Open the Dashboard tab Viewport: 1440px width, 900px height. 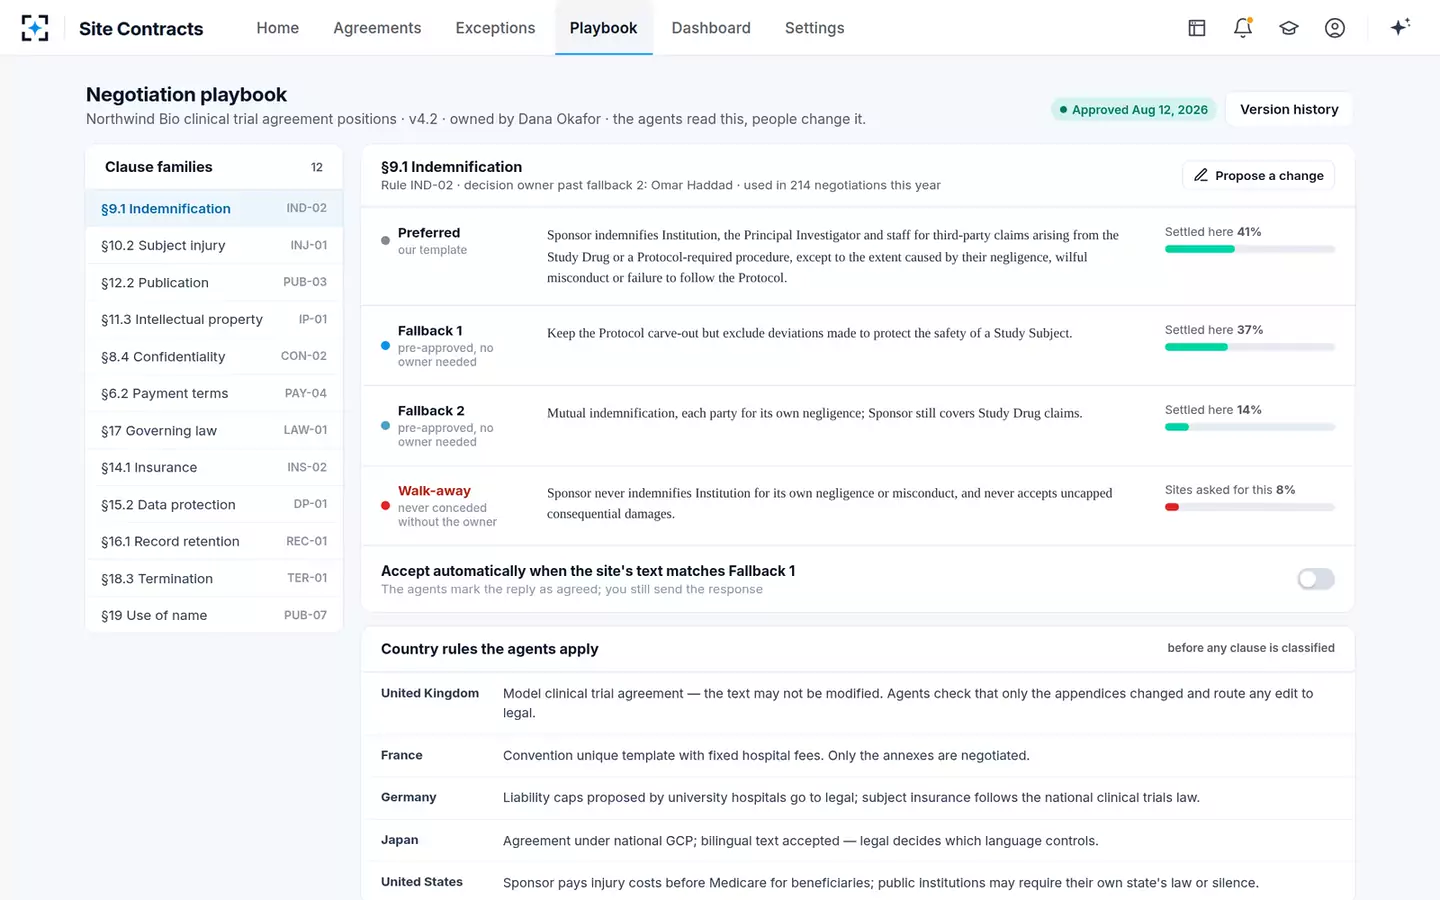711,28
